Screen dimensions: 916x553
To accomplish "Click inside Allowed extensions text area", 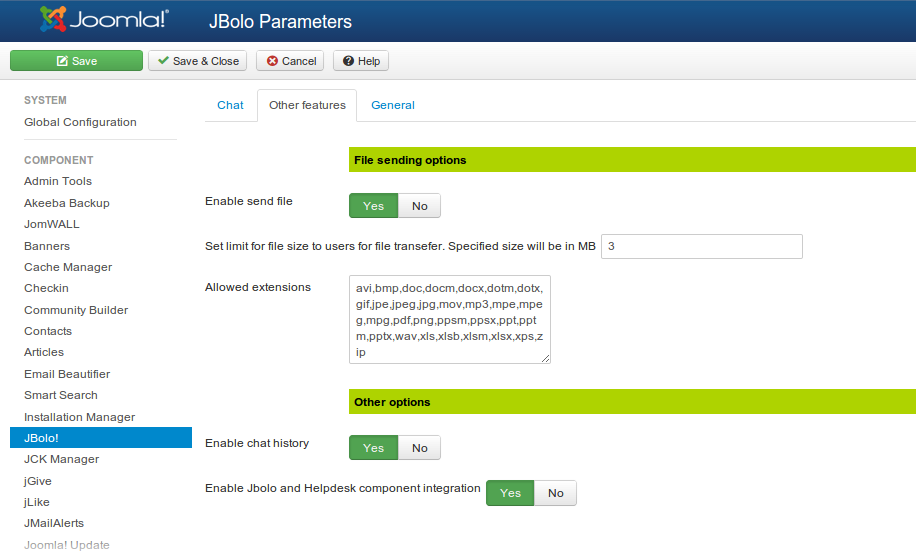I will coord(450,319).
